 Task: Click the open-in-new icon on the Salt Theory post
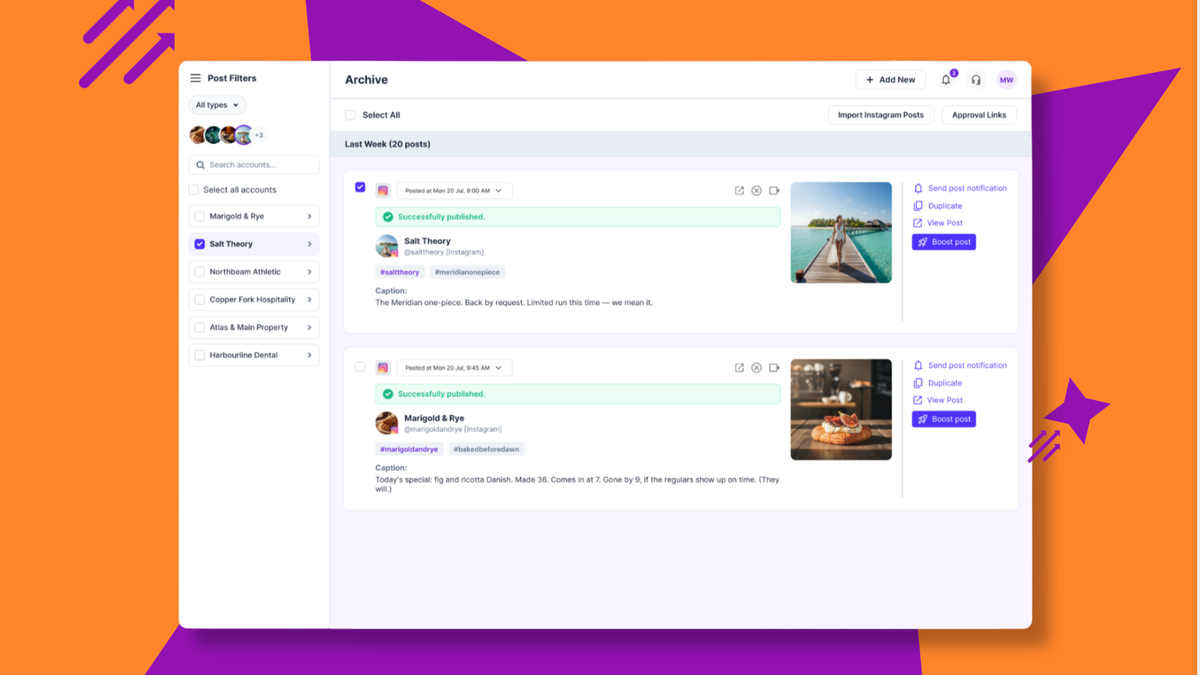tap(739, 190)
